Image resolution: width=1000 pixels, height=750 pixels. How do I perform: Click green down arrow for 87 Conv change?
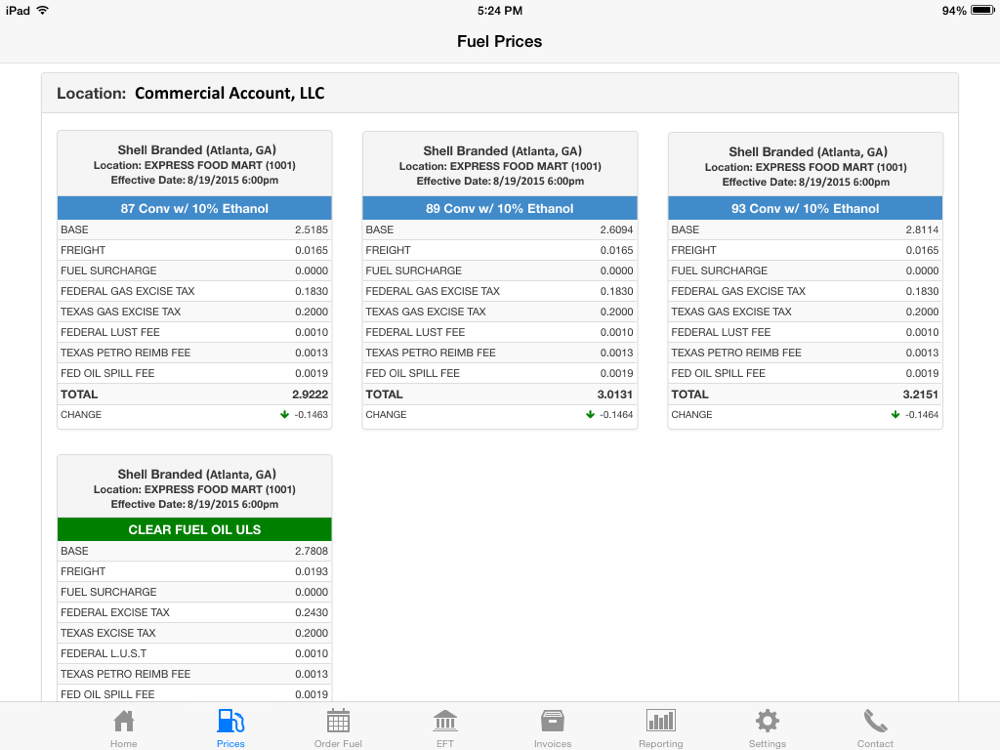pos(284,415)
